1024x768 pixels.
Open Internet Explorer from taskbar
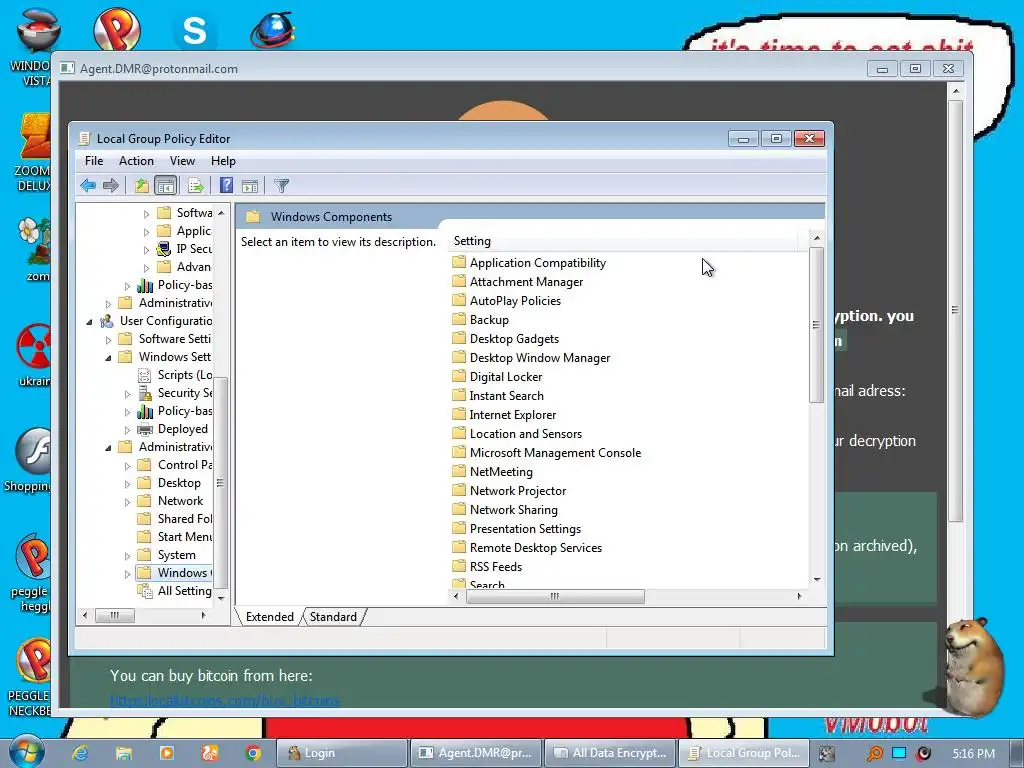tap(80, 753)
